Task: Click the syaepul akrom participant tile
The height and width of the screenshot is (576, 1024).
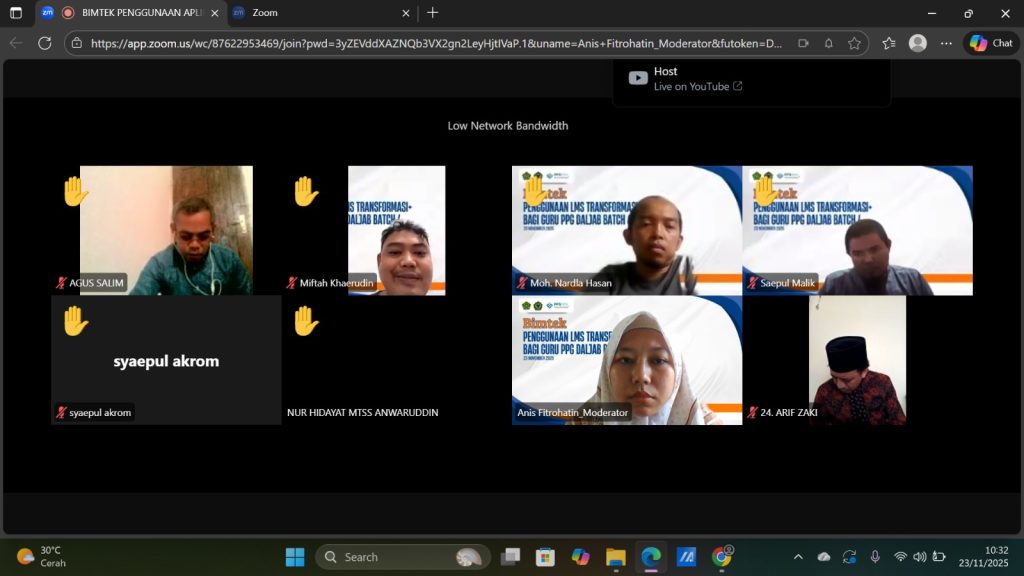Action: [166, 360]
